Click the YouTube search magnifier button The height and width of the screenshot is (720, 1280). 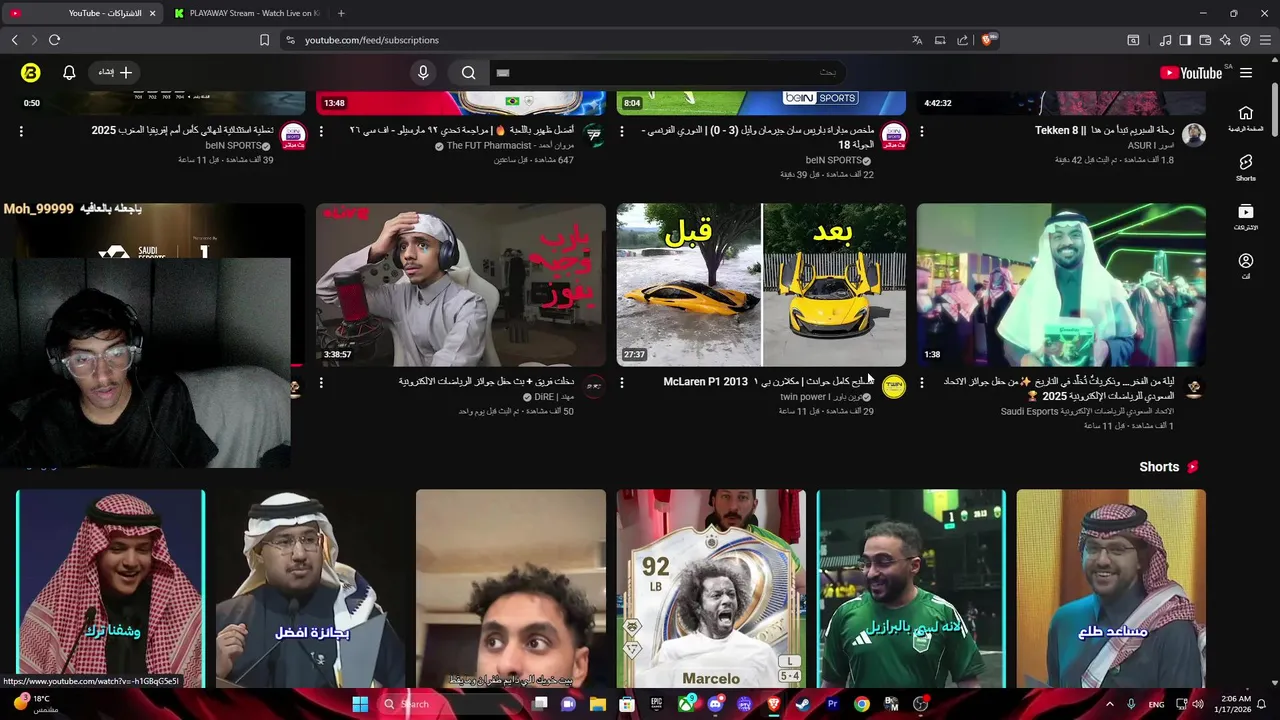pos(468,72)
